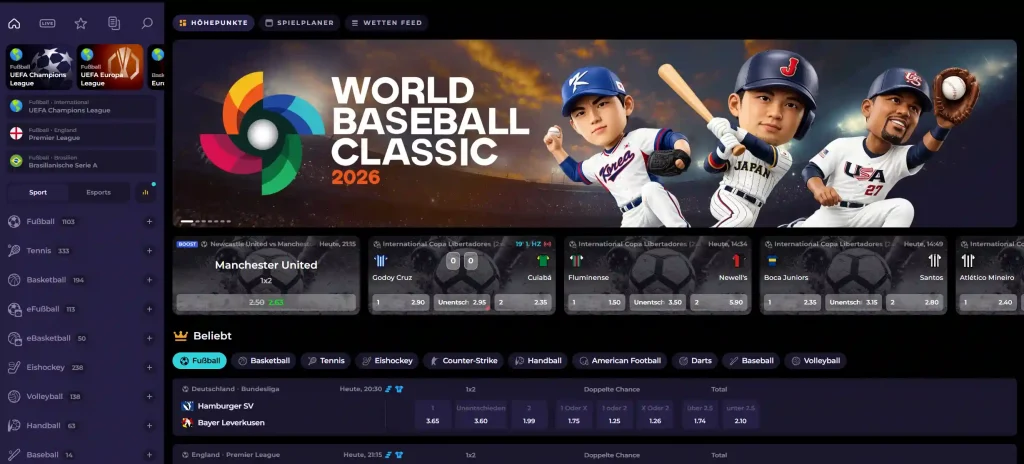Click the Volleyball icon in sidebar

(14, 397)
